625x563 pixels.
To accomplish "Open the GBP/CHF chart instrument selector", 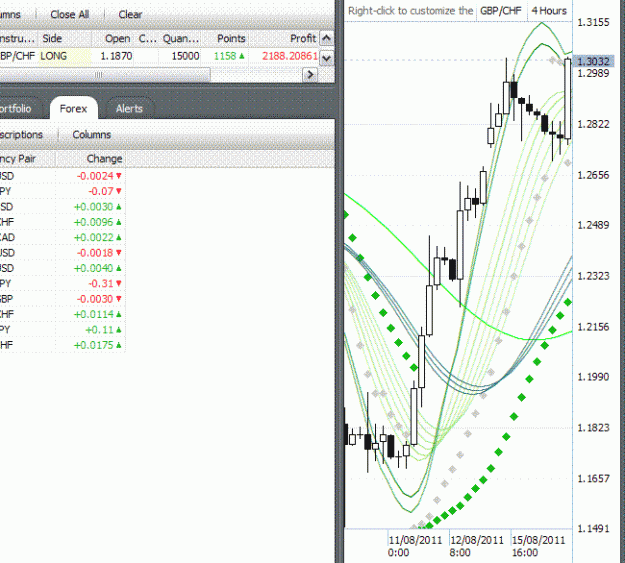I will click(x=501, y=11).
